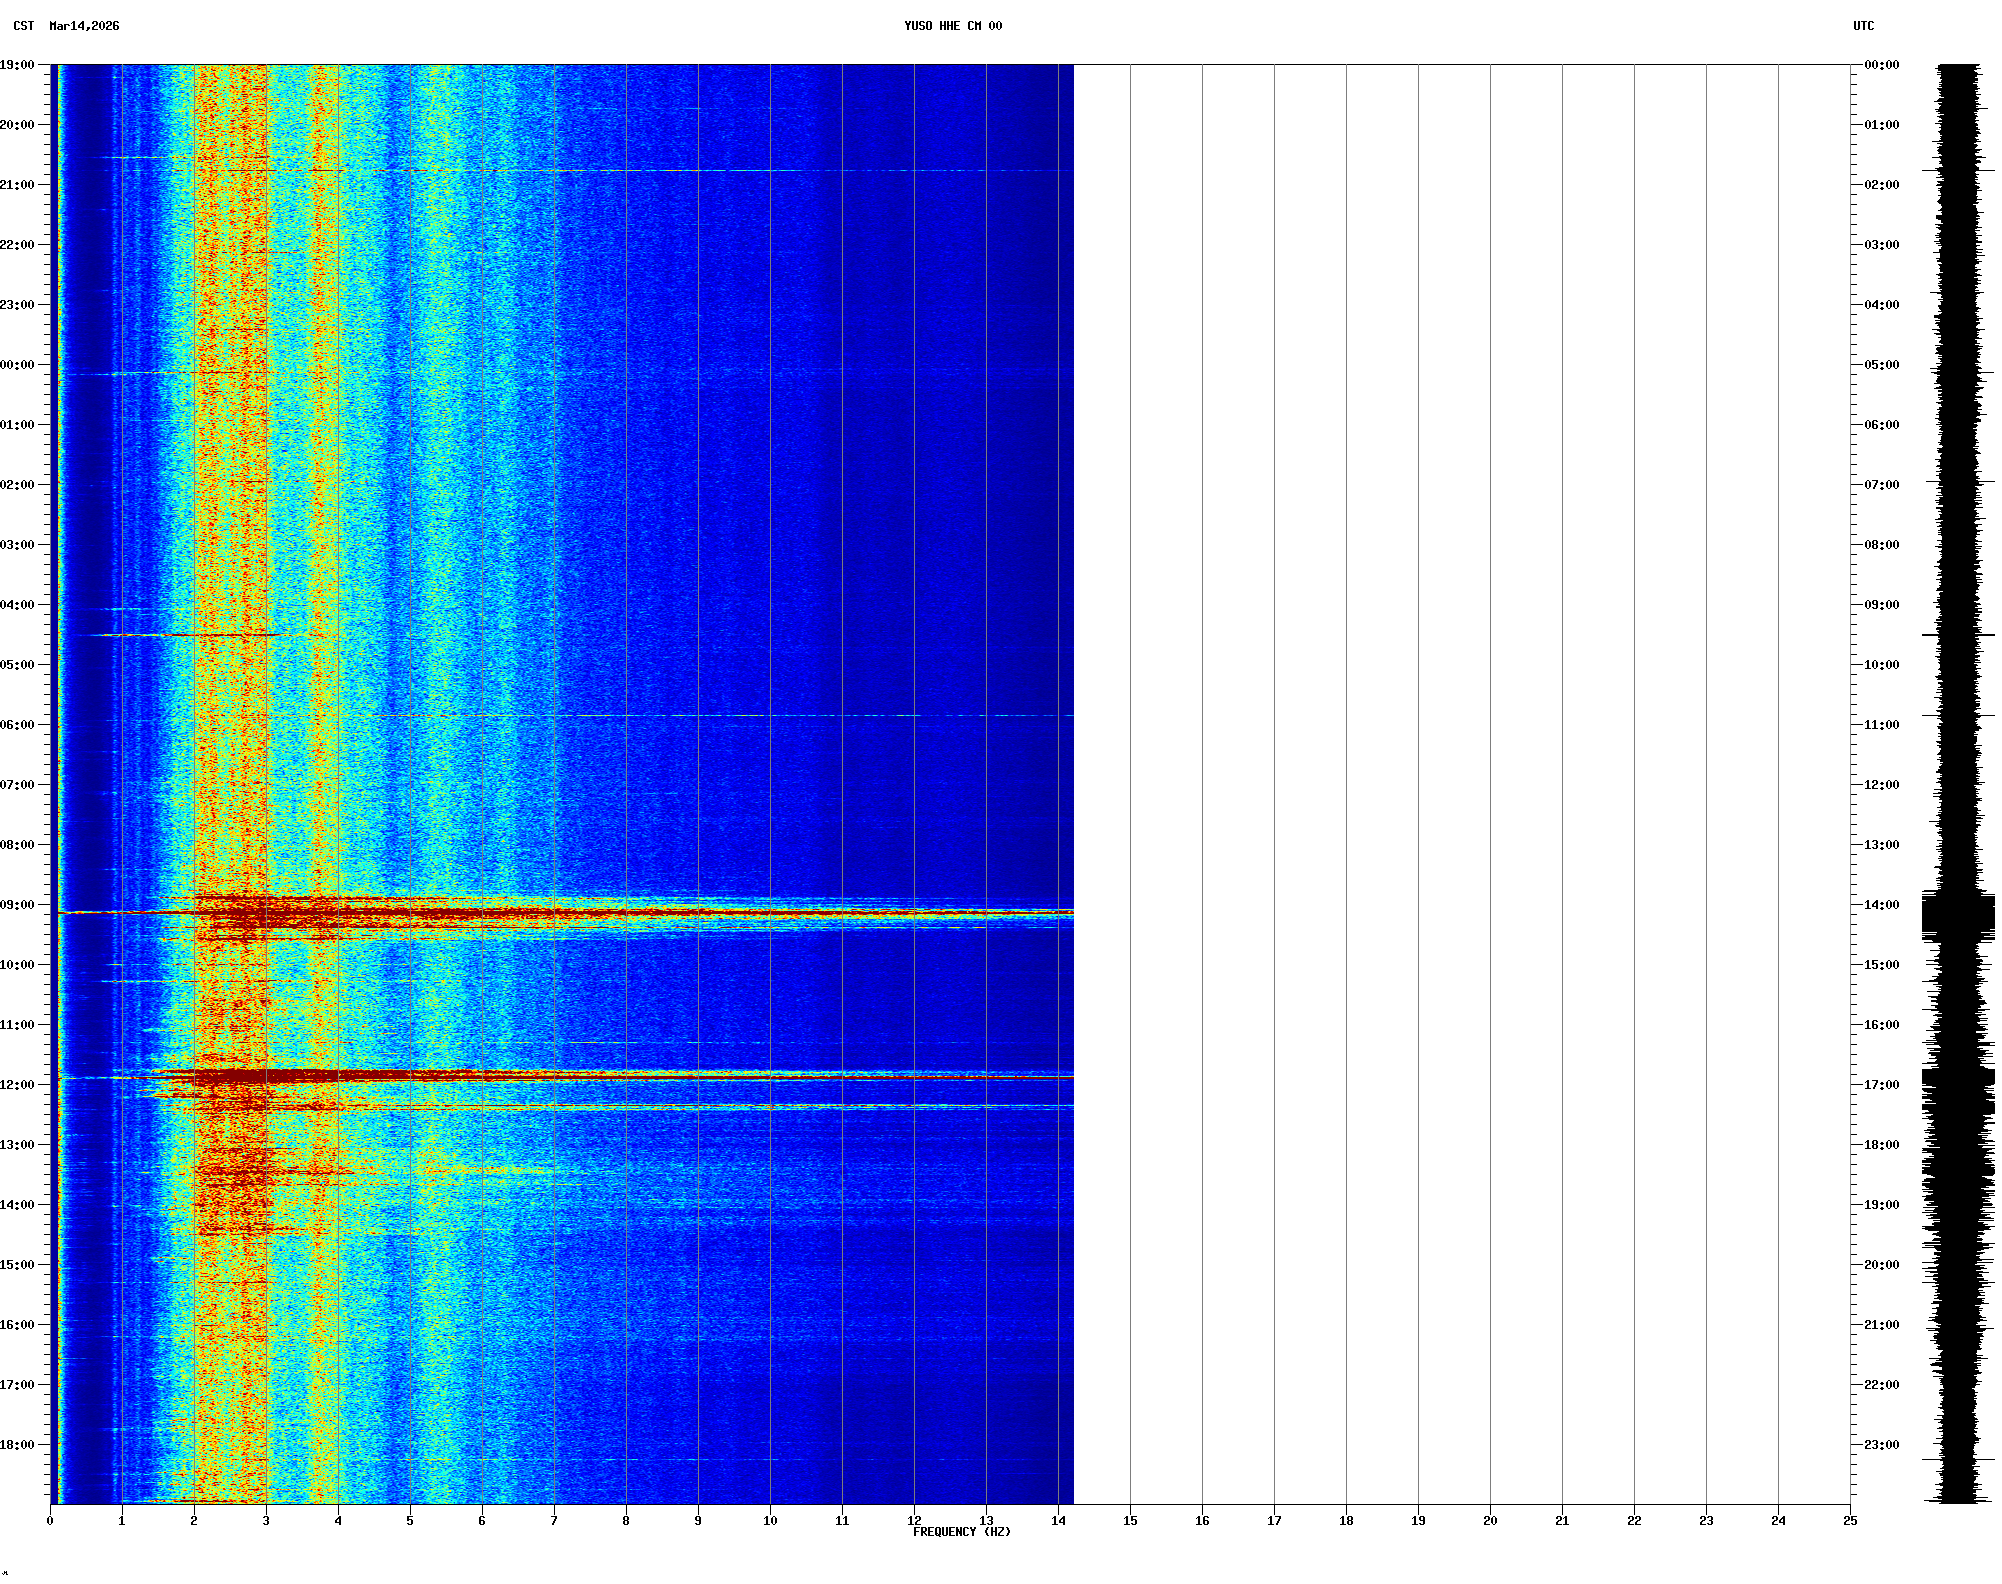Click the YUSO HHE CM 00 station title
This screenshot has height=1584, width=2002.
pos(952,26)
